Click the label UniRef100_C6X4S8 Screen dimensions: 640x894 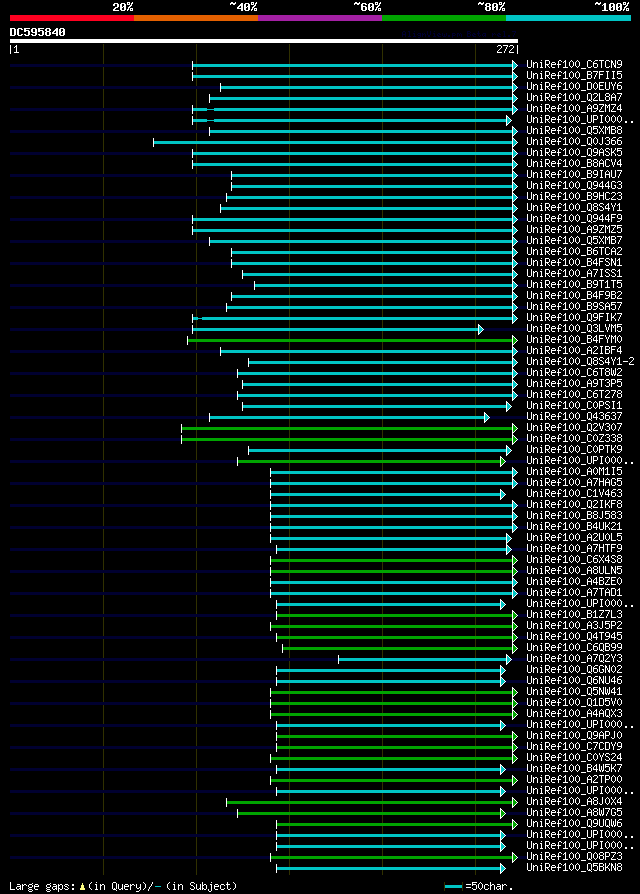pyautogui.click(x=574, y=559)
